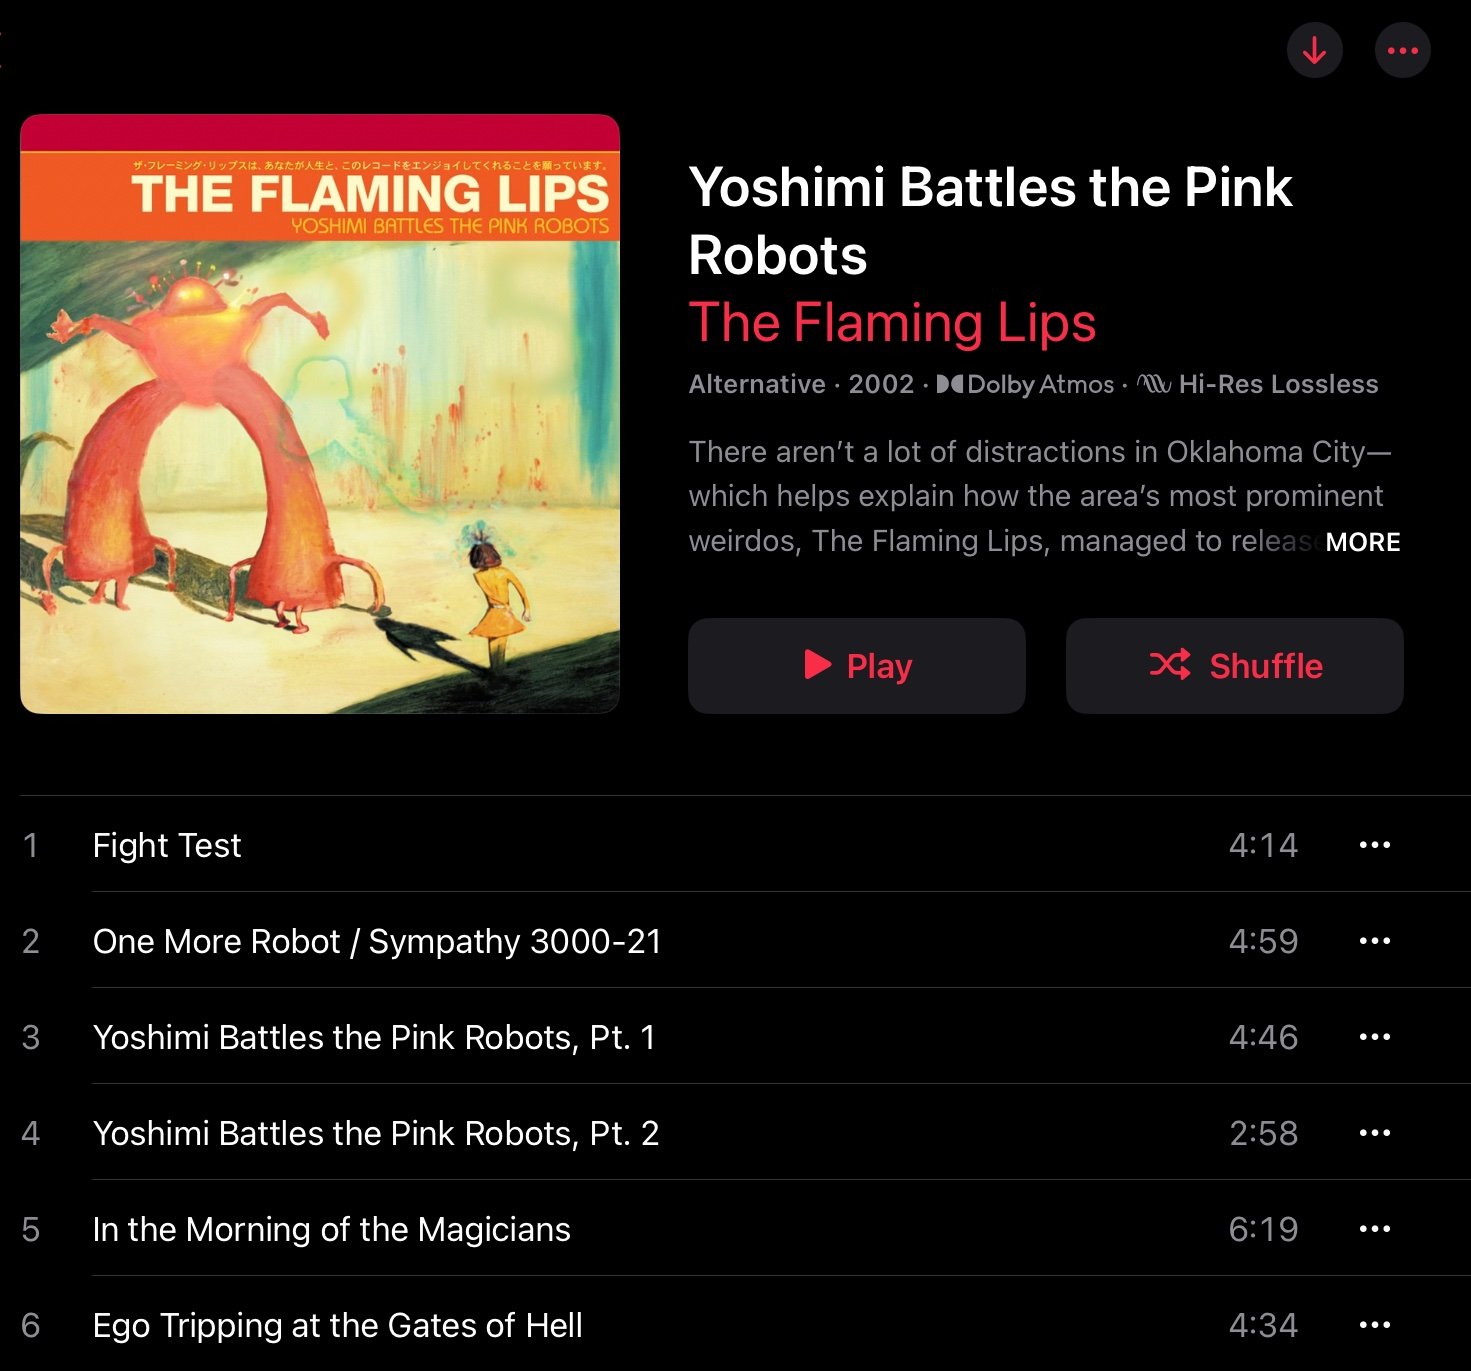Download the album with the arrow icon
The image size is (1471, 1371).
[1314, 50]
